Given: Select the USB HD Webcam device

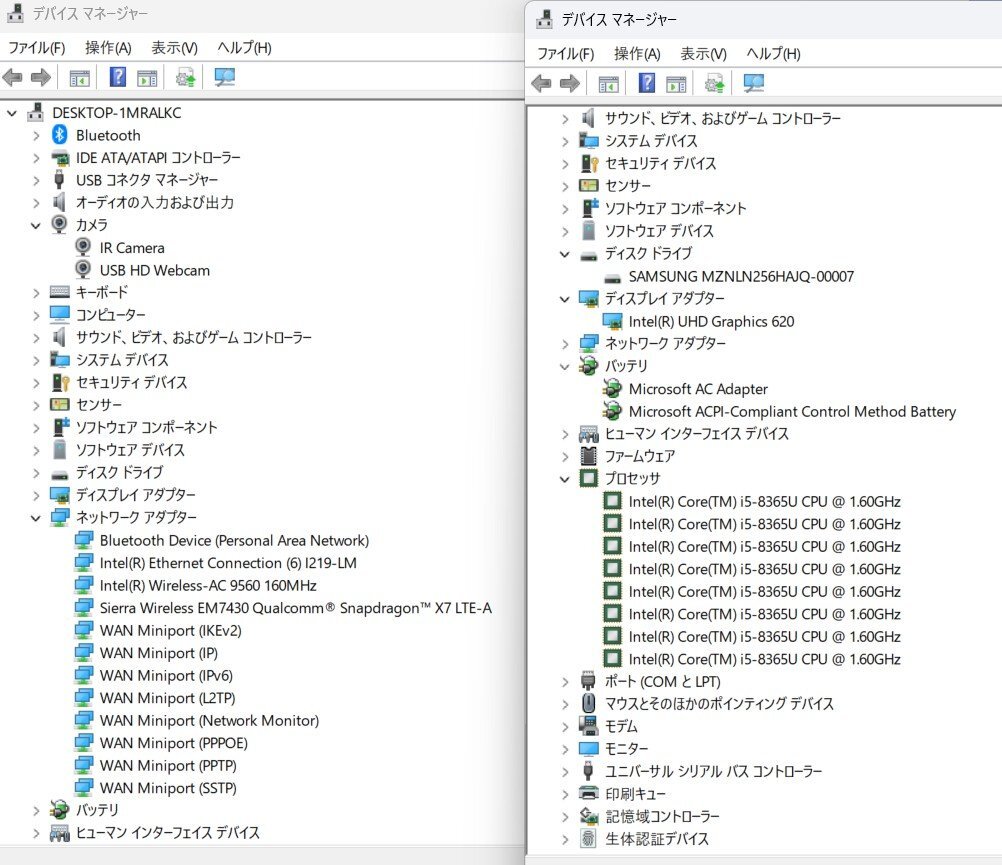Looking at the screenshot, I should point(154,270).
